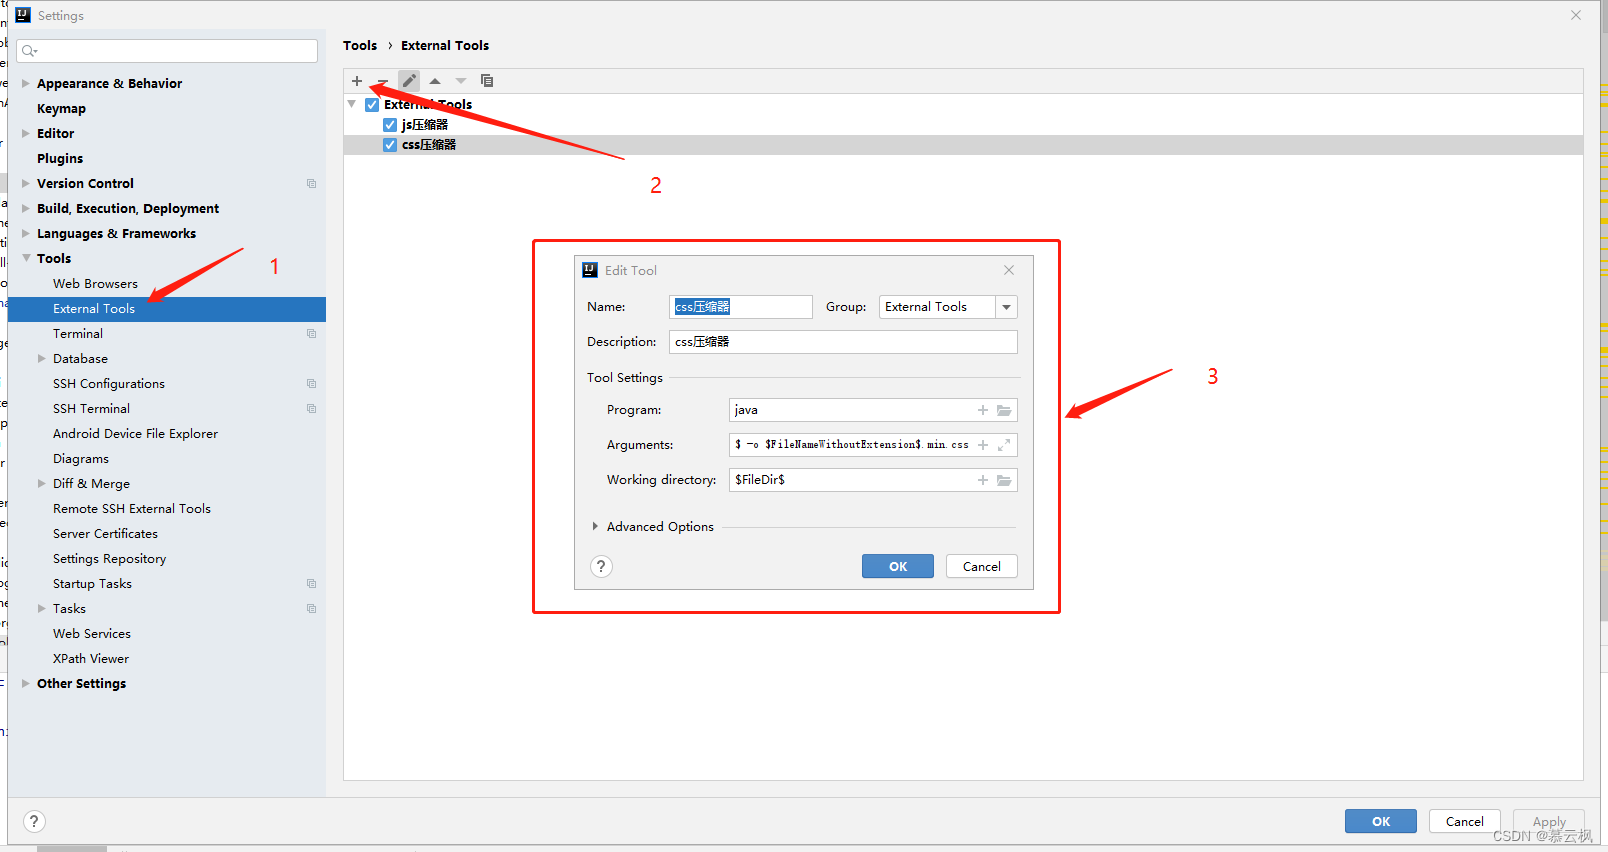
Task: Expand the Database settings arrow
Action: [42, 359]
